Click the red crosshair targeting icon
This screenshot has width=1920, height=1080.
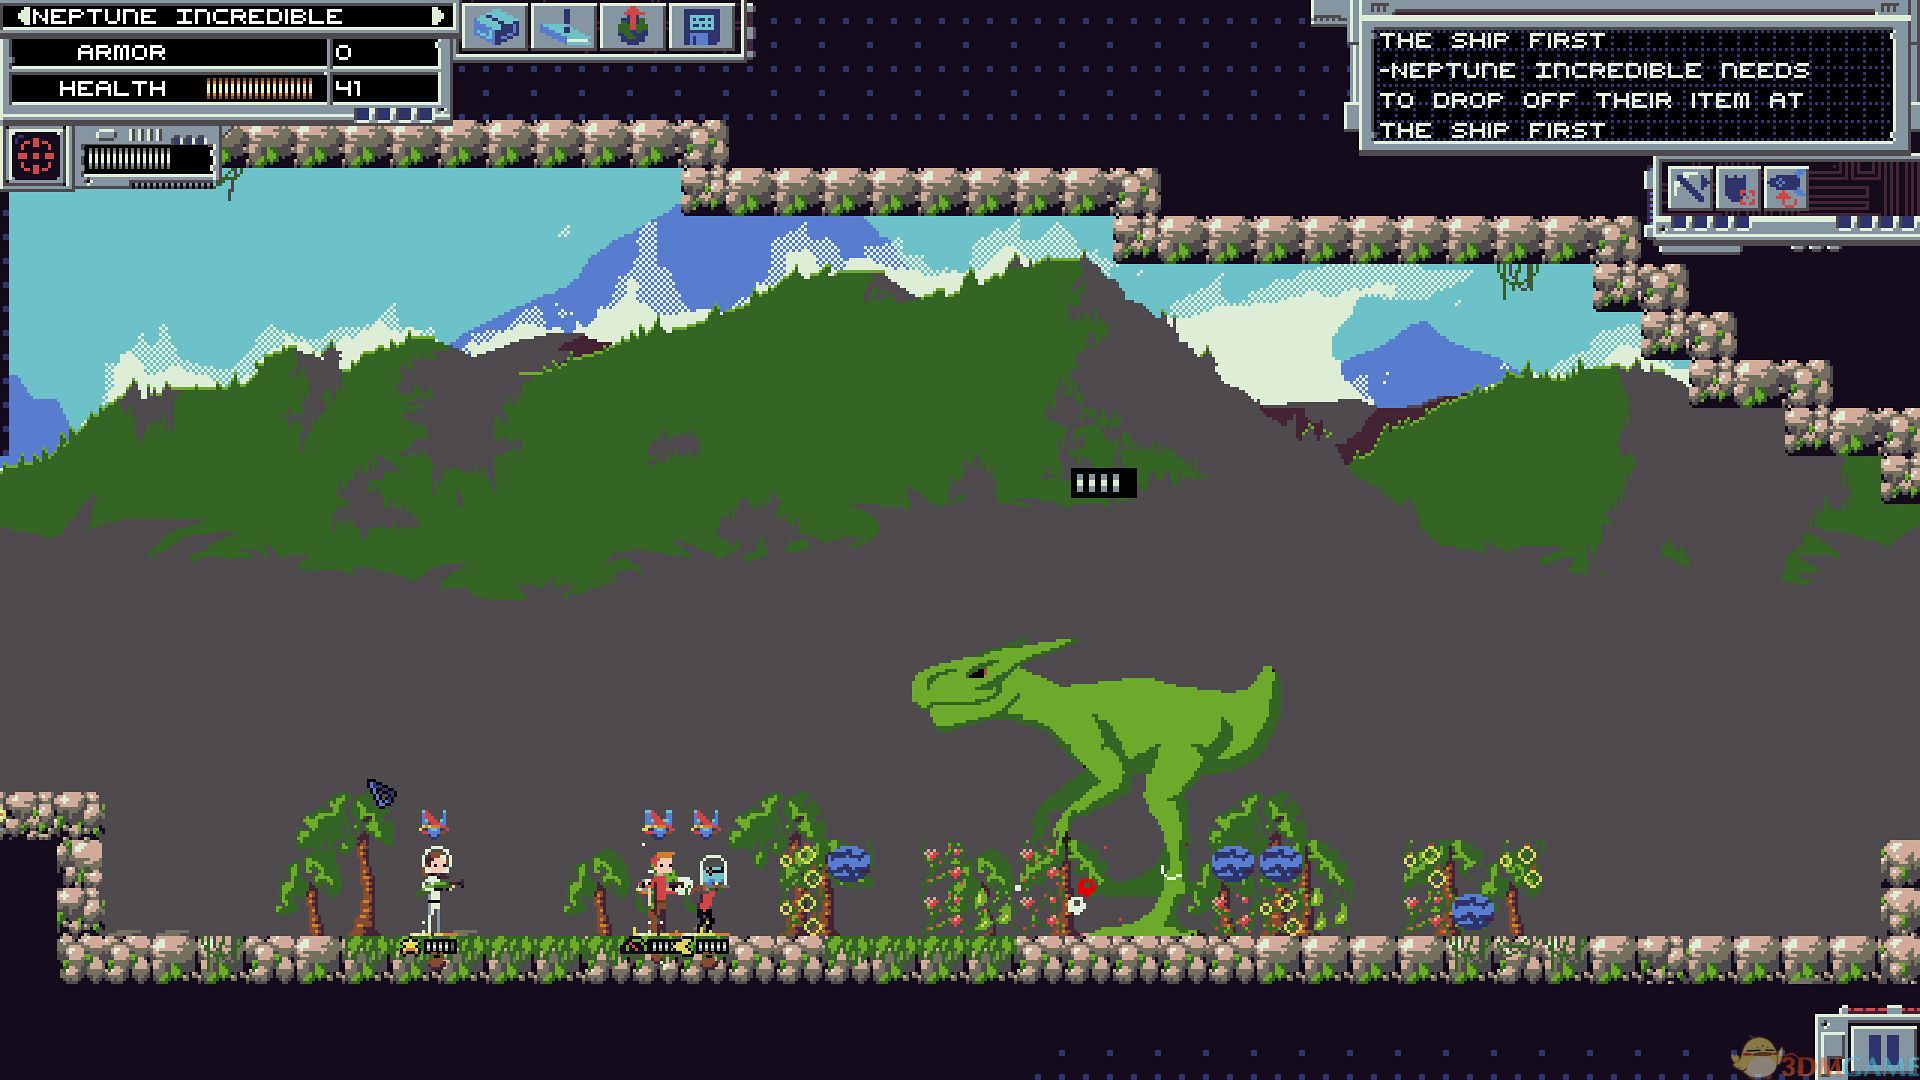(x=36, y=156)
